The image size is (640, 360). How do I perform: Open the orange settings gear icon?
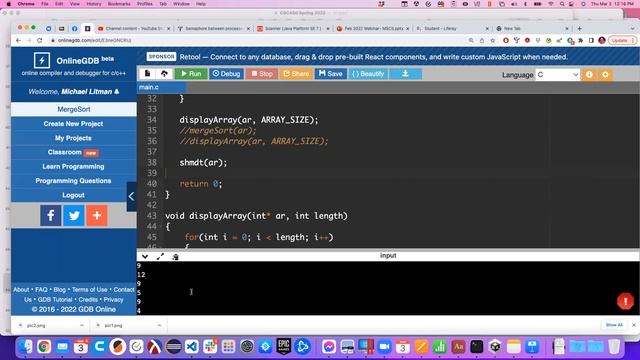(x=605, y=75)
